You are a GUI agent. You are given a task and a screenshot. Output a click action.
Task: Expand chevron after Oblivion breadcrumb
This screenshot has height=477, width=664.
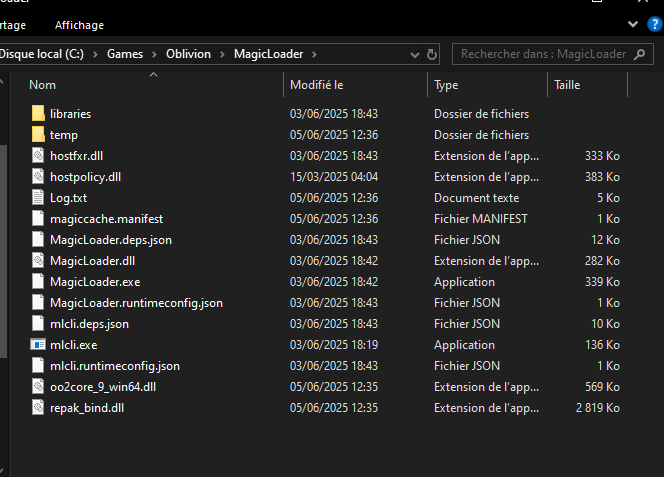(x=222, y=54)
